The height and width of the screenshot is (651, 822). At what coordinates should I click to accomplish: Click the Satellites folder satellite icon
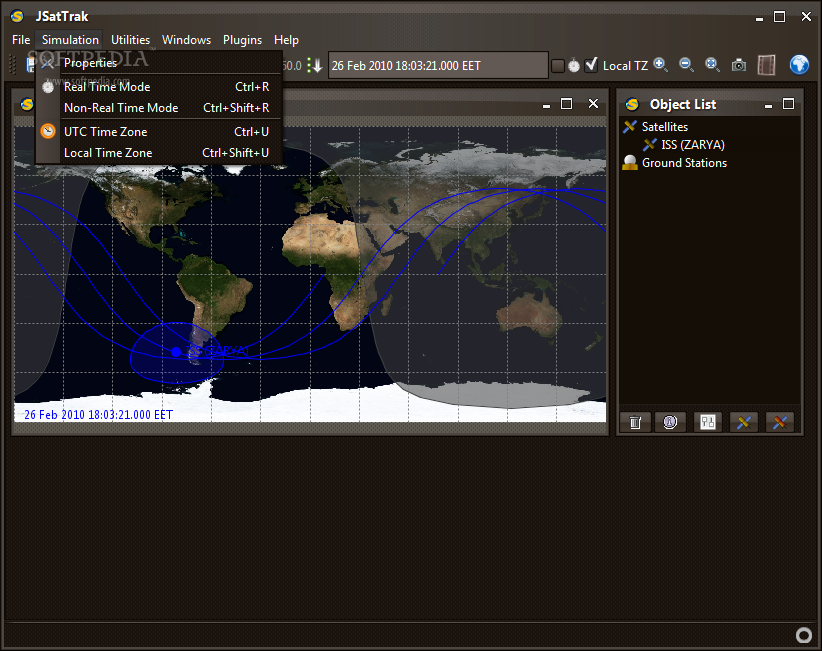pyautogui.click(x=630, y=126)
